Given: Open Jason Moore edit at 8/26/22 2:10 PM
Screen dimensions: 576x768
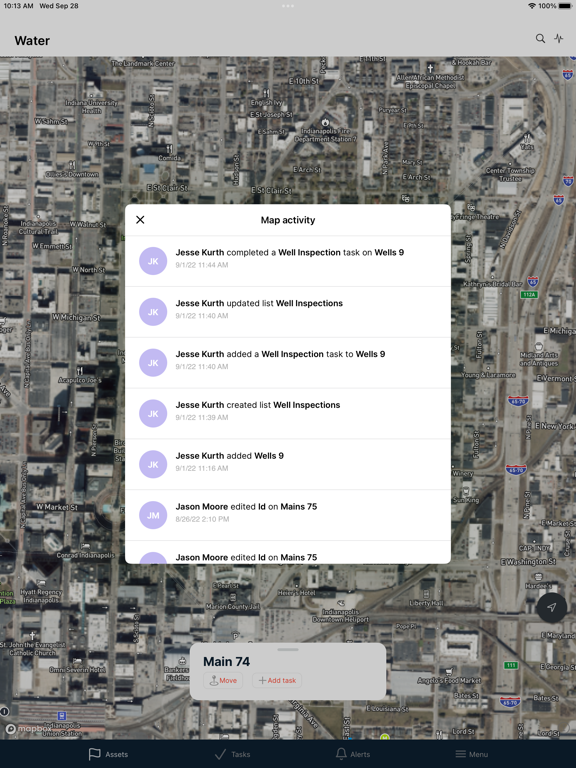Looking at the screenshot, I should [x=288, y=515].
